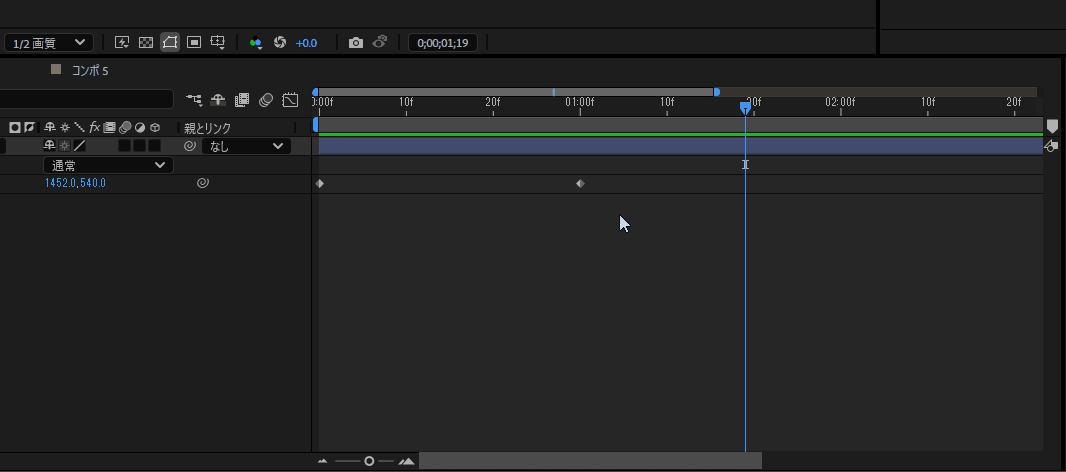This screenshot has height=472, width=1066.
Task: Click the property pick whip on the position row
Action: point(202,183)
